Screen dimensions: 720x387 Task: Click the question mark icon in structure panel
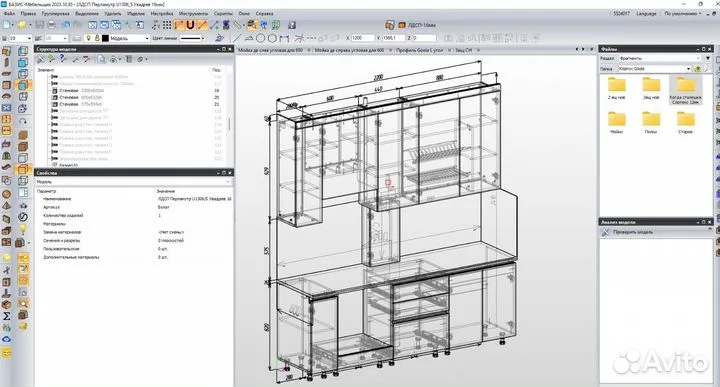coord(62,59)
